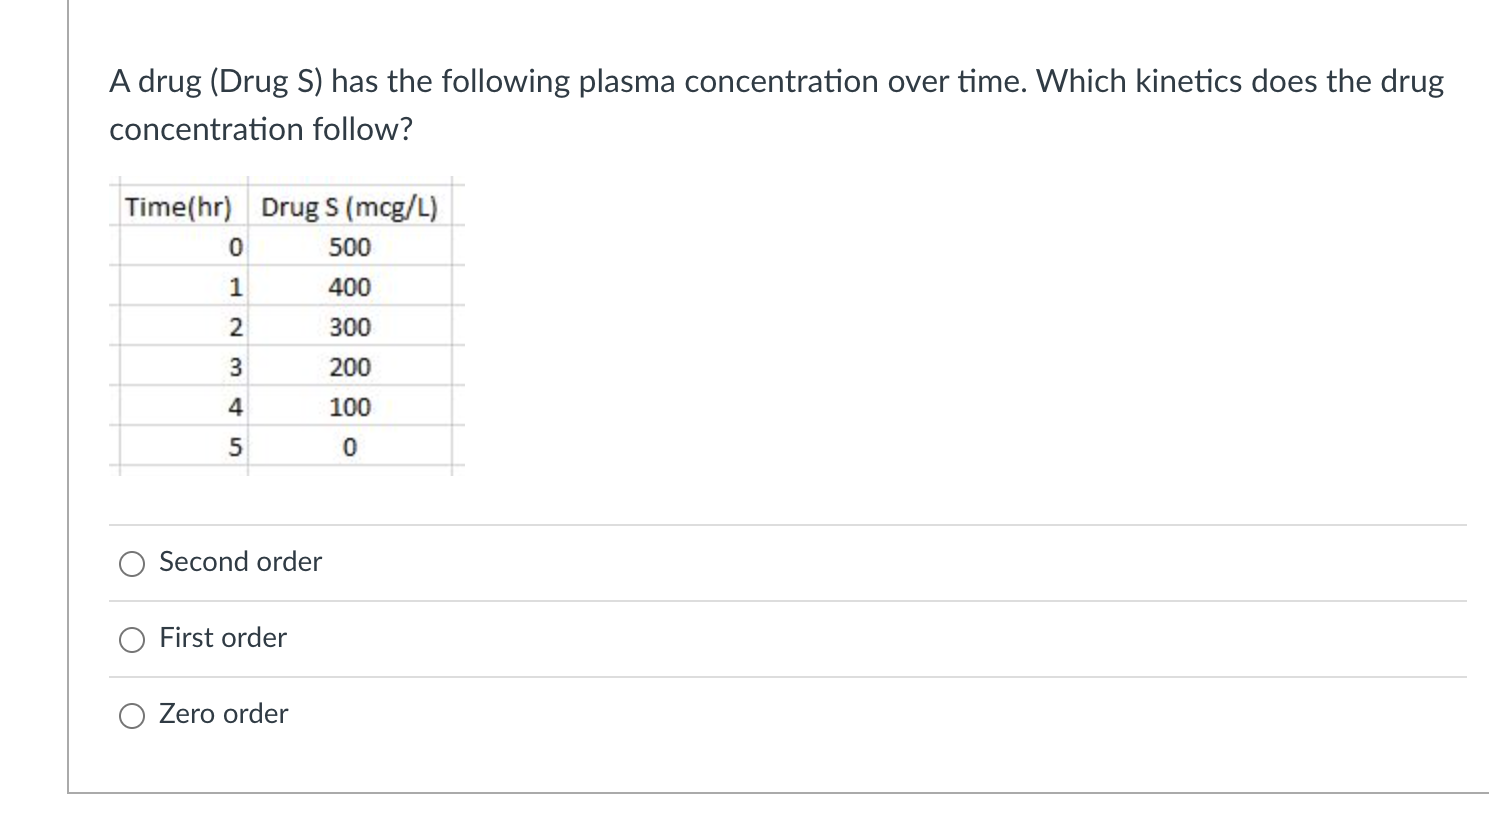This screenshot has width=1489, height=826.
Task: Select the time cell showing 3
Action: click(235, 367)
